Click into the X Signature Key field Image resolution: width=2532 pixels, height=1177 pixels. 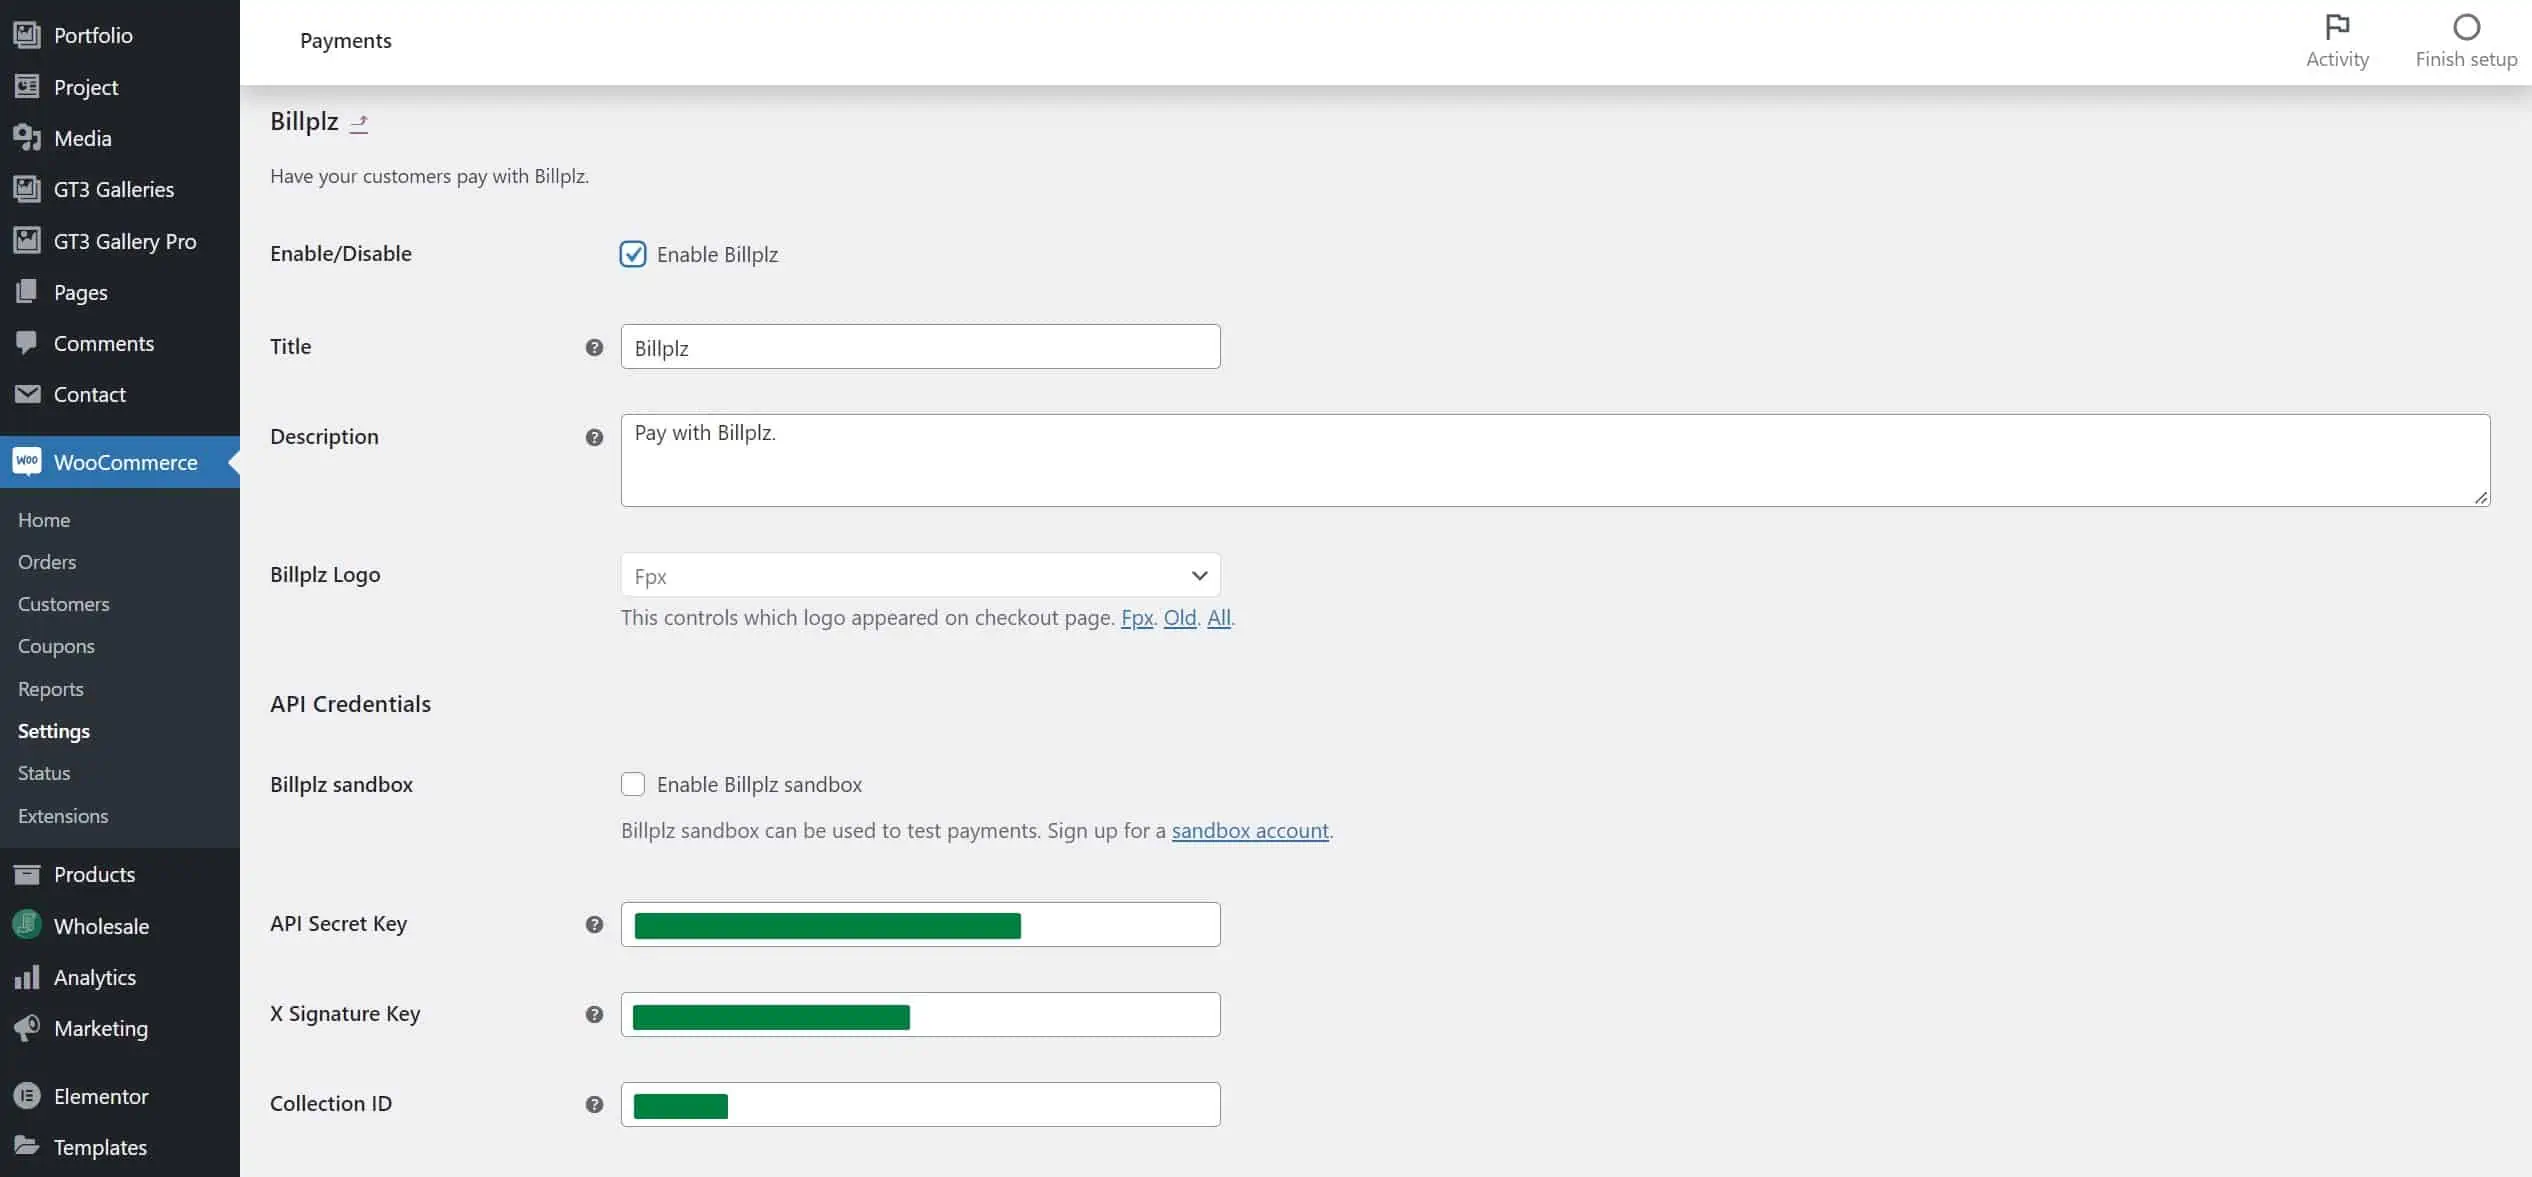(920, 1014)
